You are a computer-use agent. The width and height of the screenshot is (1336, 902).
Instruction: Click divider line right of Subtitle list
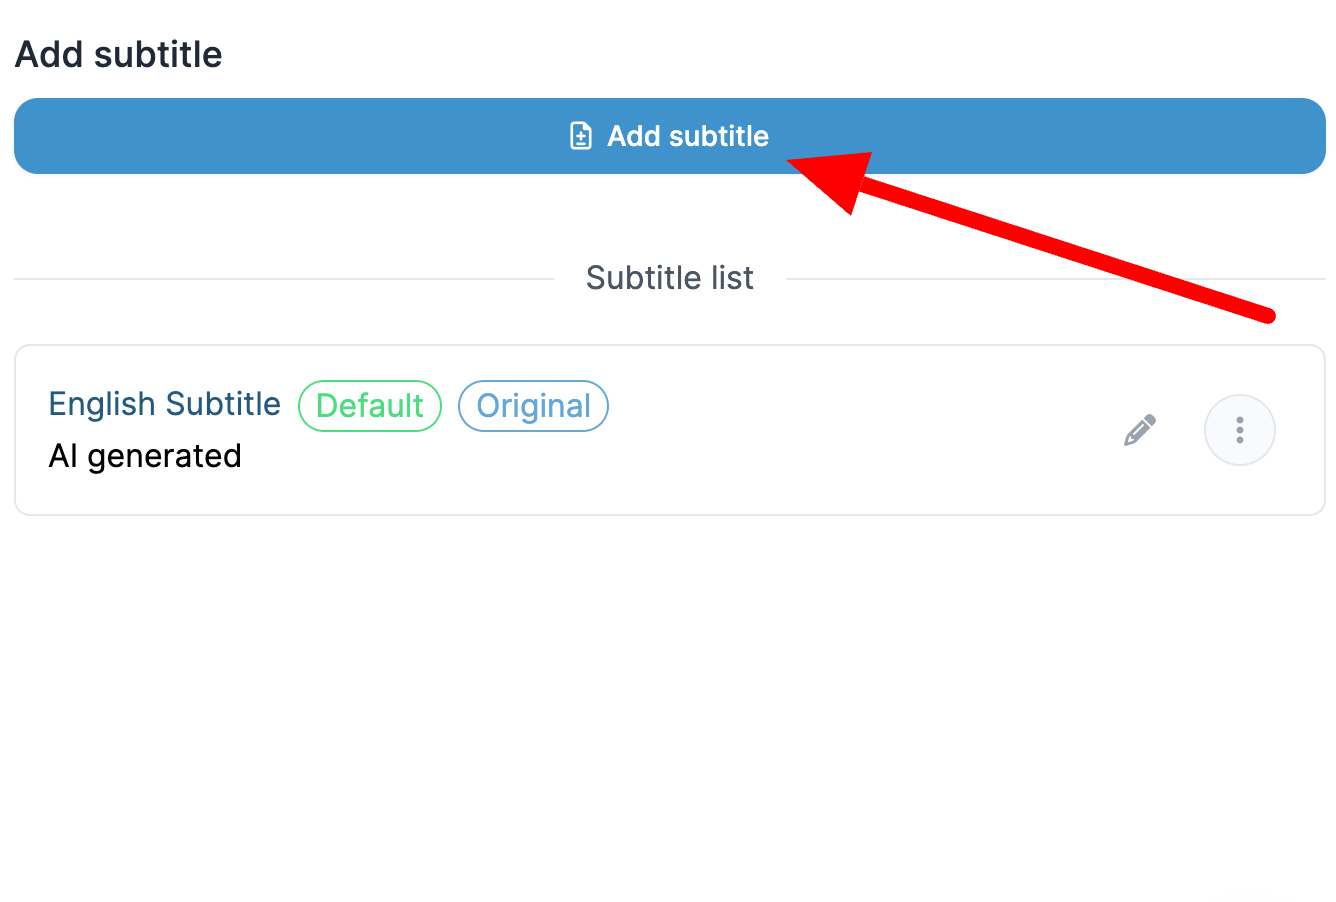click(x=1056, y=279)
